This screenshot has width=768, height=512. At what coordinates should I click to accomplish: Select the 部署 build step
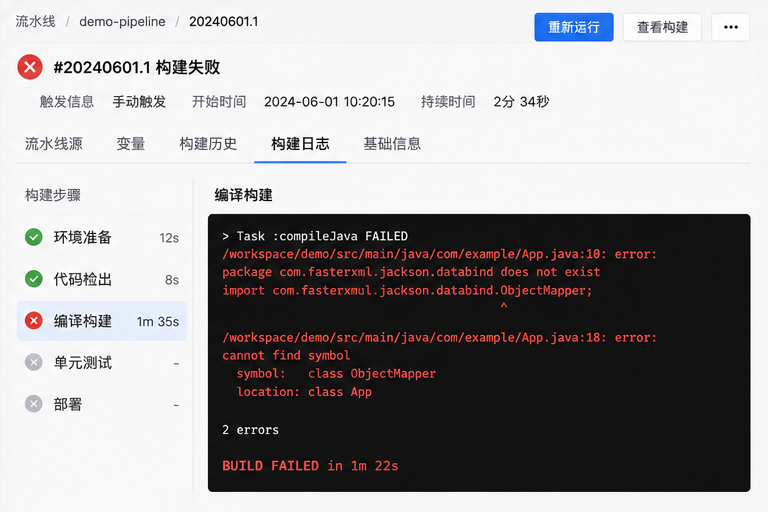point(102,405)
